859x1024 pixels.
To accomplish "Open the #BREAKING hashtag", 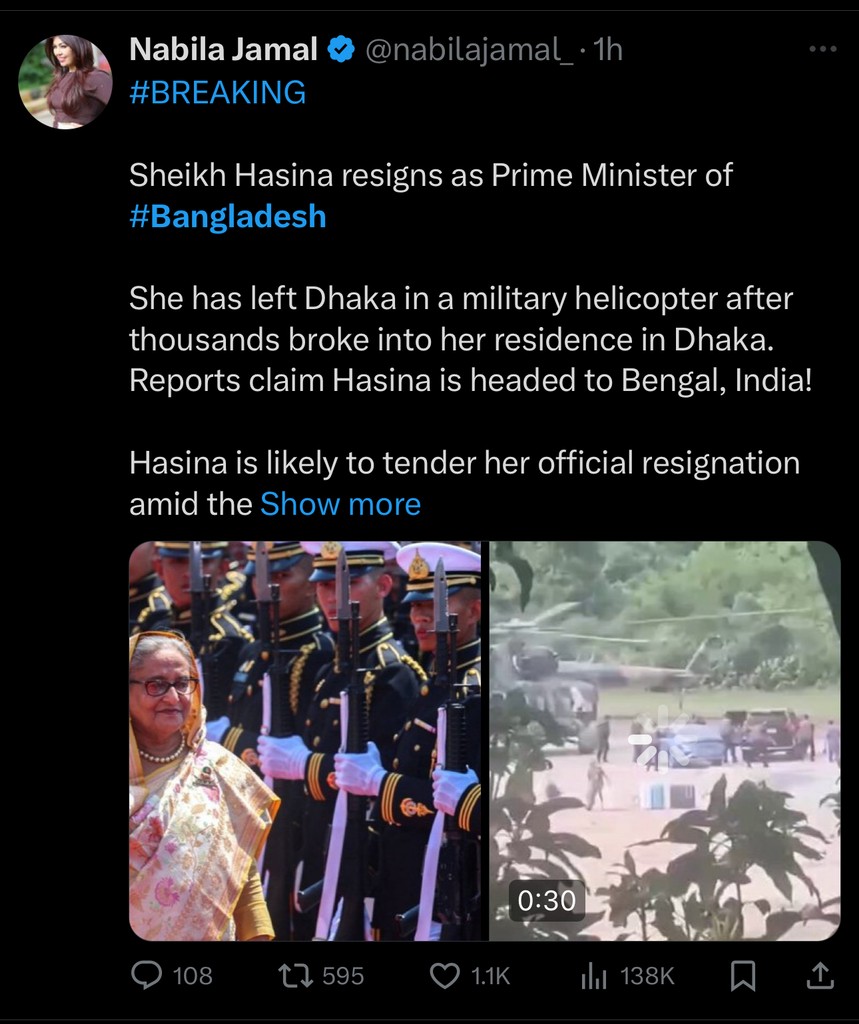I will (x=218, y=92).
